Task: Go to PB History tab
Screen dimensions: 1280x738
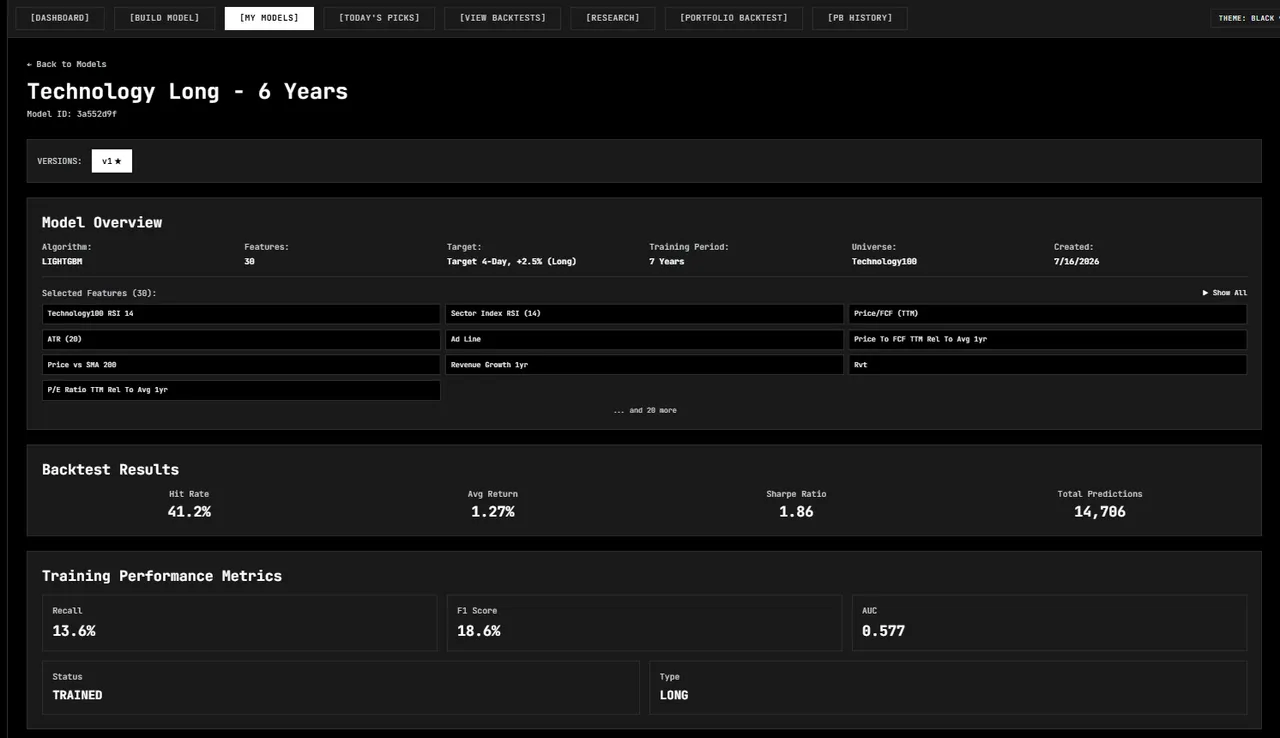Action: (x=860, y=18)
